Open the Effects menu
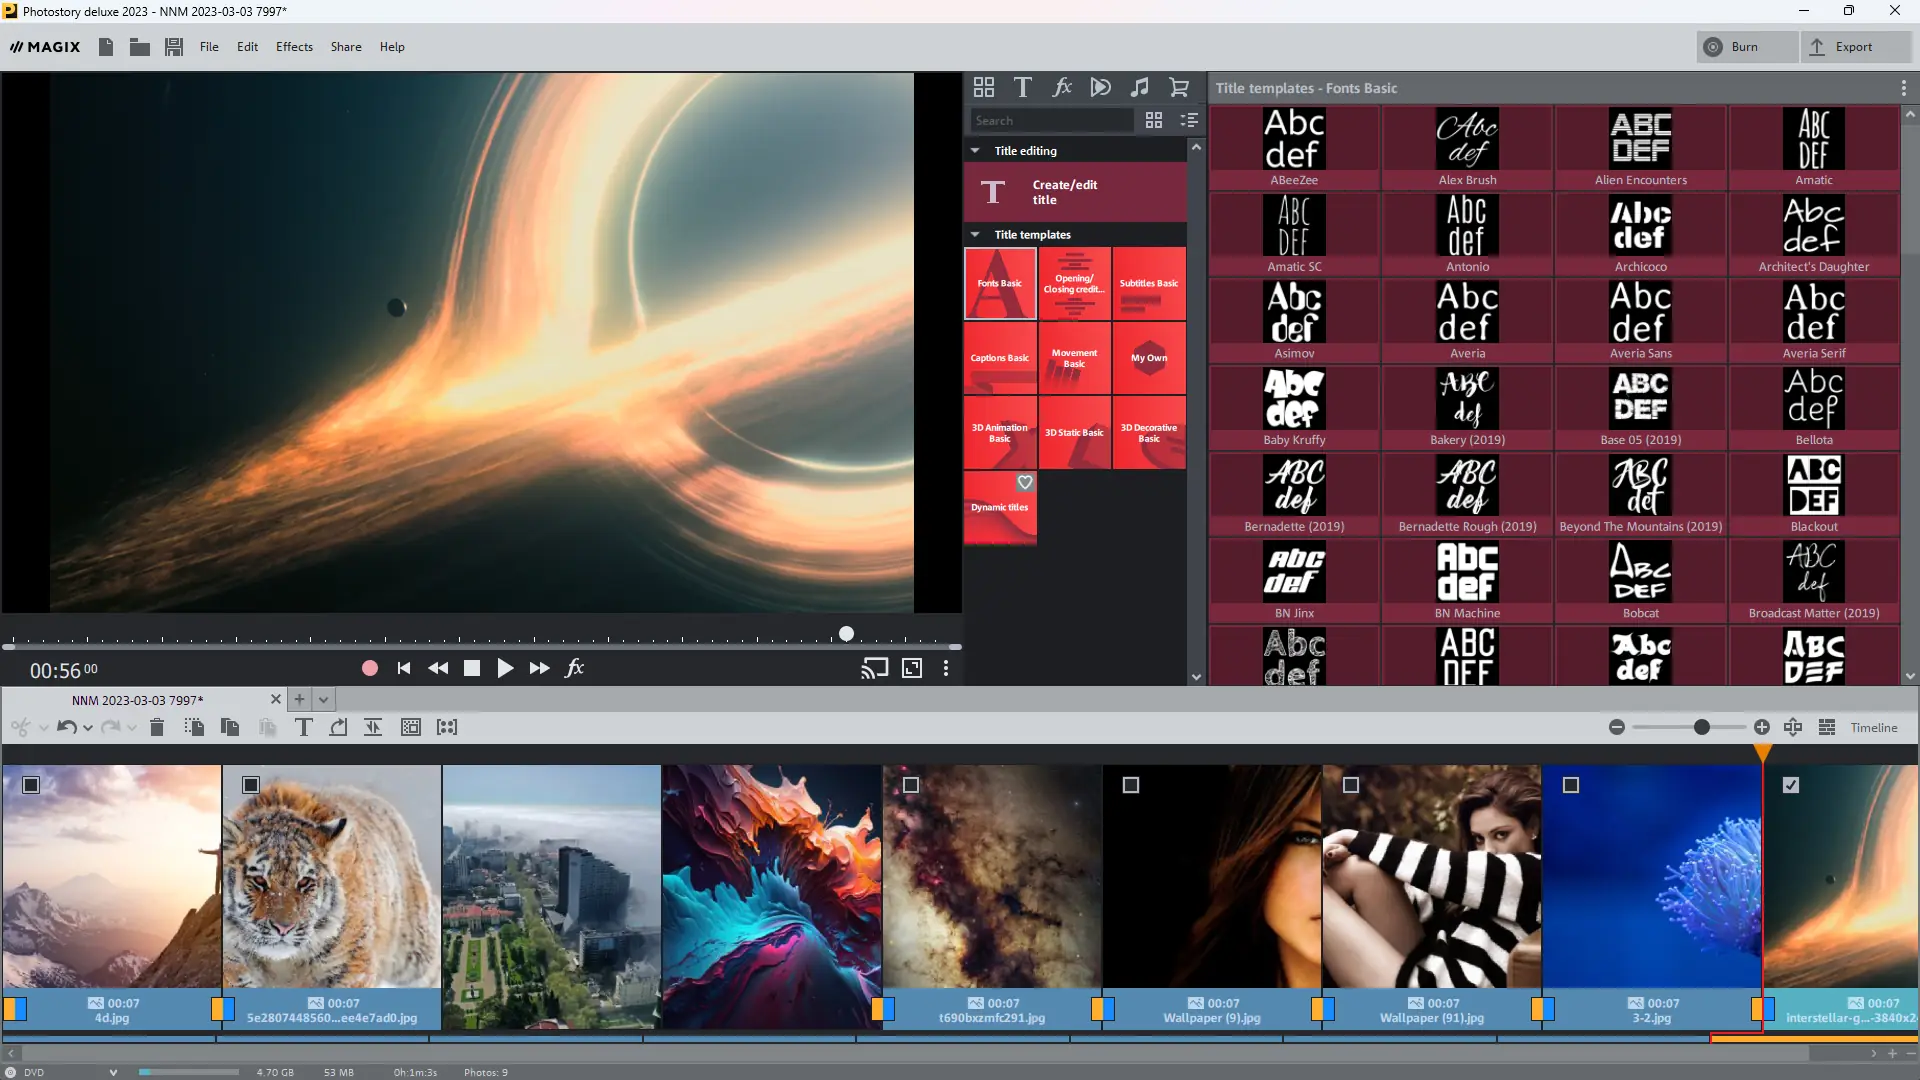This screenshot has width=1920, height=1080. click(x=293, y=46)
